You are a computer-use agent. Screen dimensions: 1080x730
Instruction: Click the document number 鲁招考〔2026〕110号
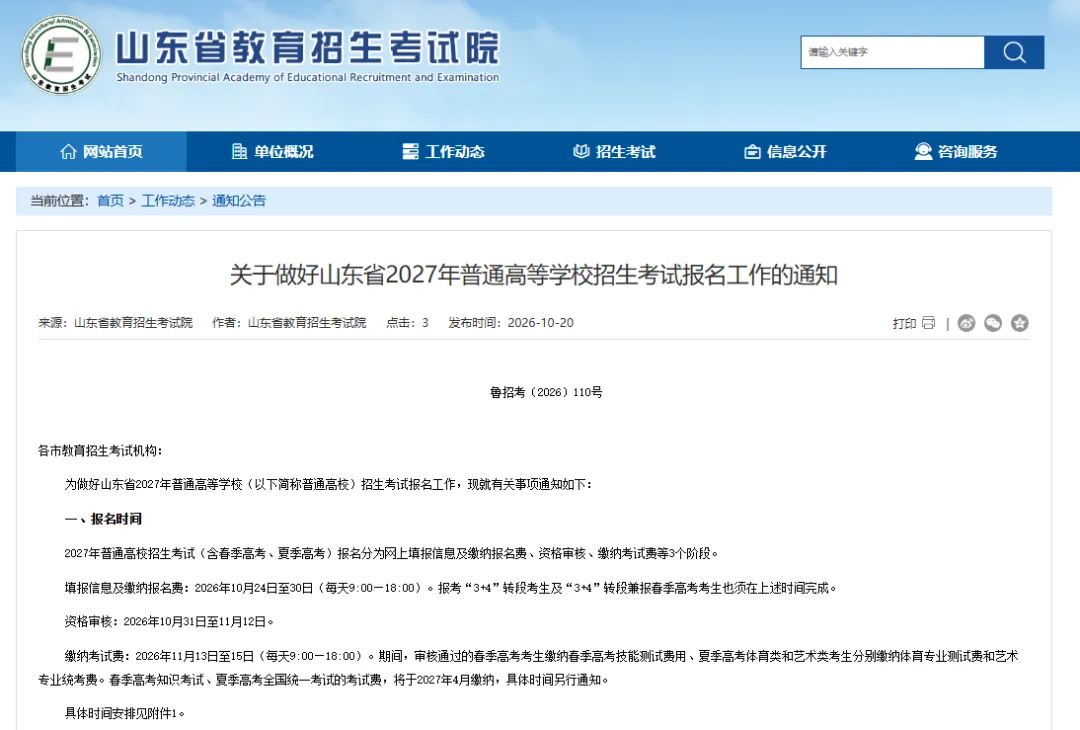click(x=546, y=393)
